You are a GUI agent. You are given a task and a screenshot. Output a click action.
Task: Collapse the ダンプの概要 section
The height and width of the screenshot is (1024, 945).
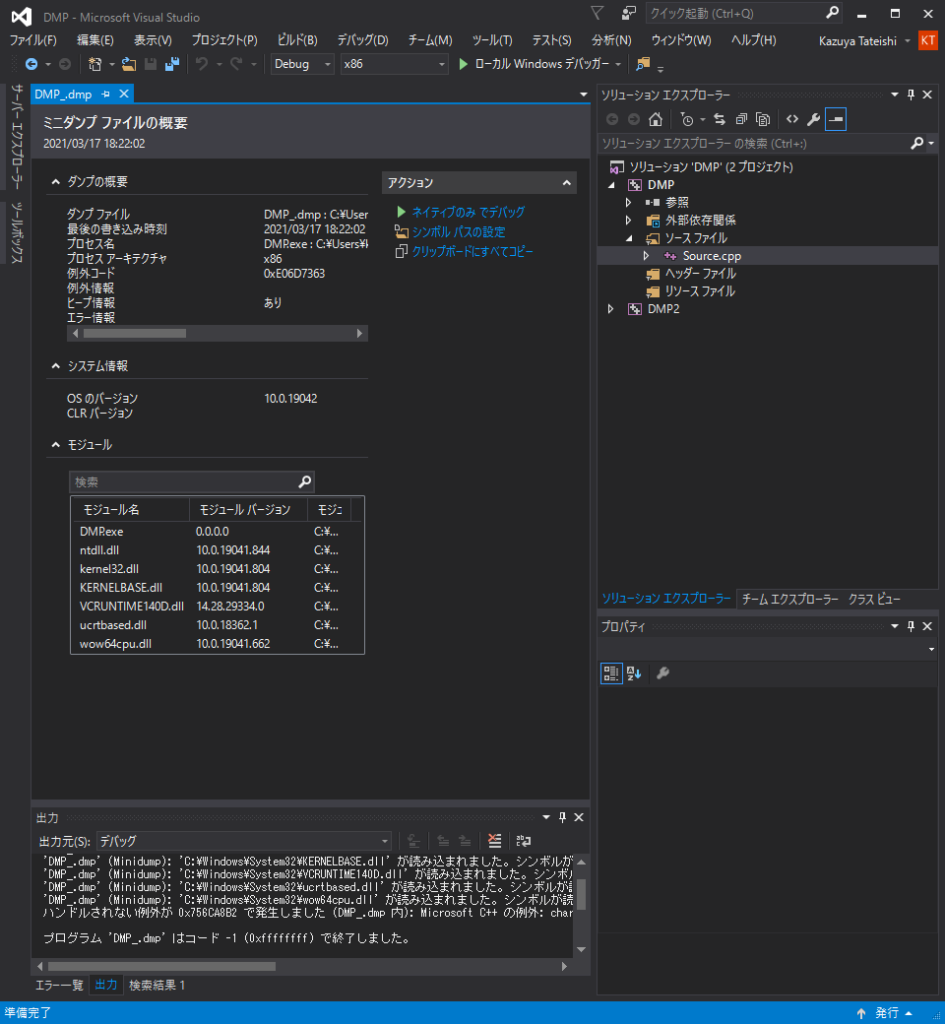click(56, 182)
